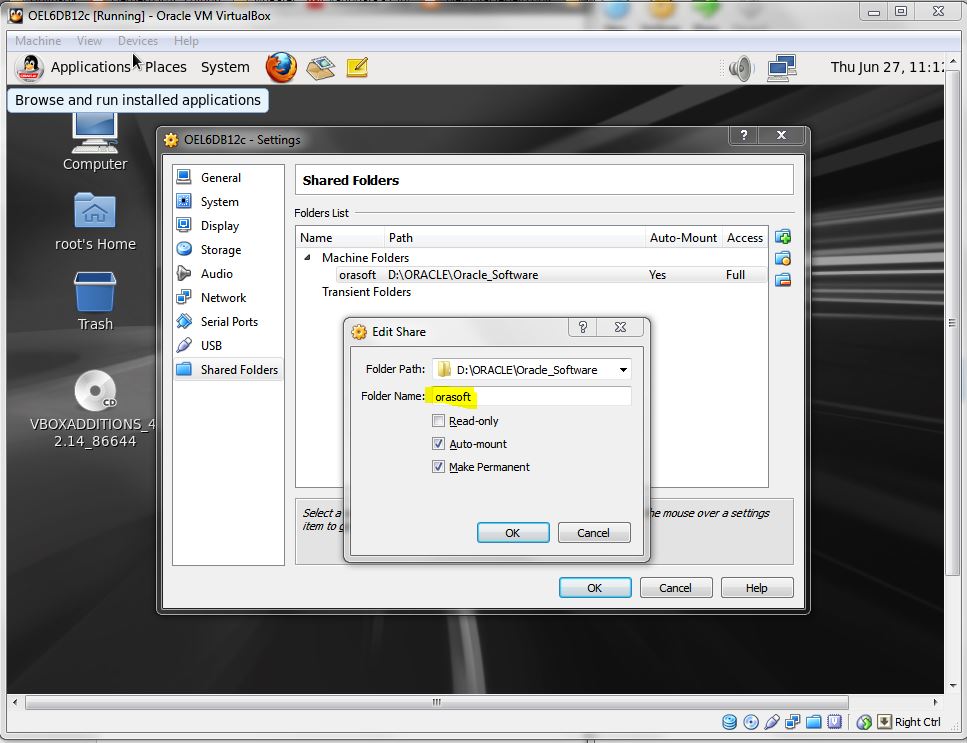
Task: Open the Folder Path dropdown
Action: (623, 370)
